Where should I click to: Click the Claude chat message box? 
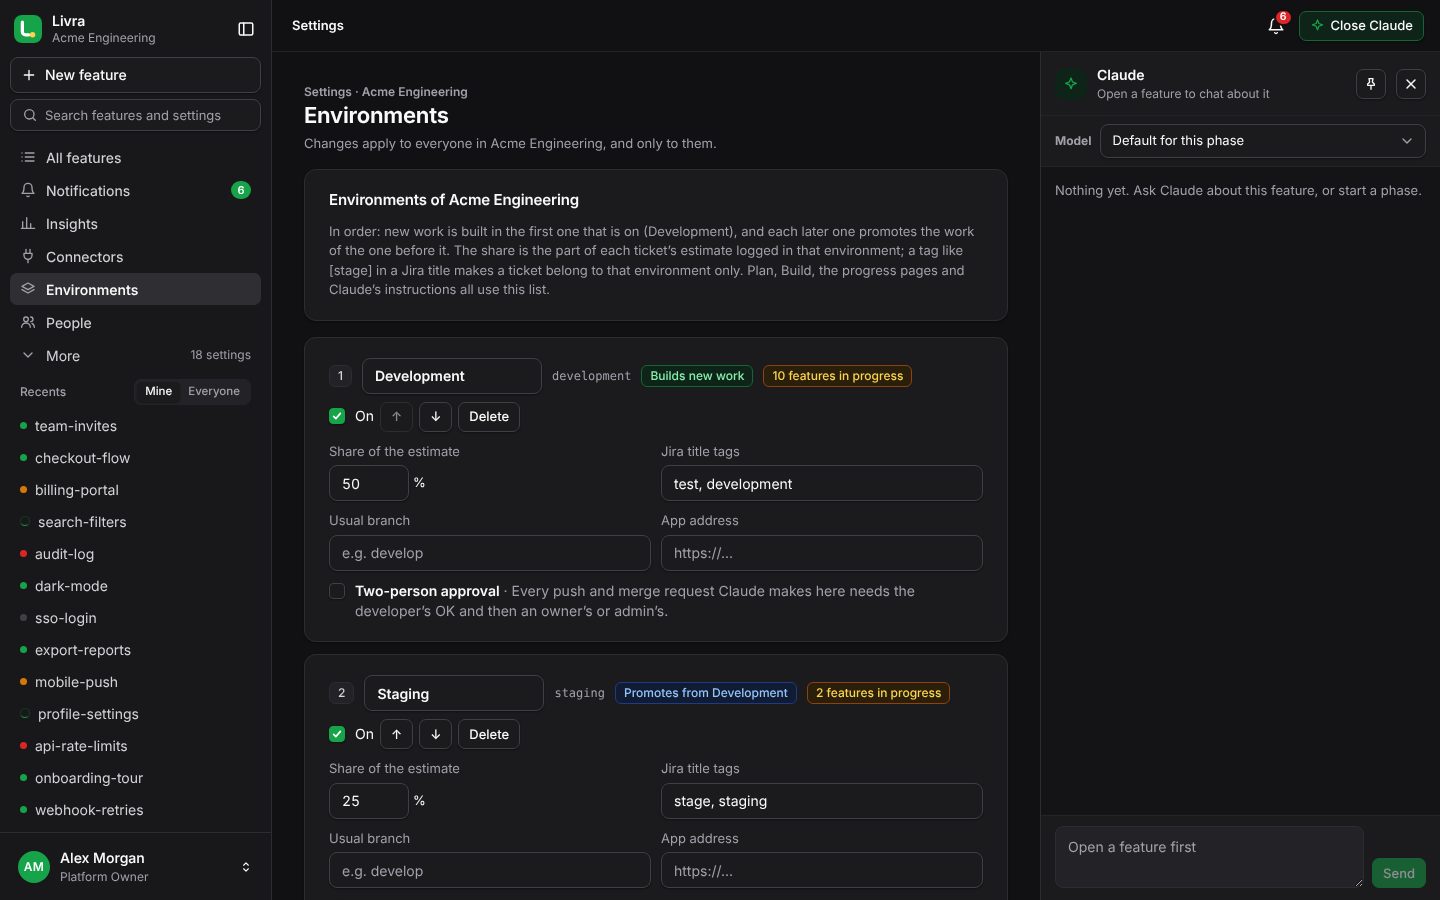click(x=1209, y=857)
